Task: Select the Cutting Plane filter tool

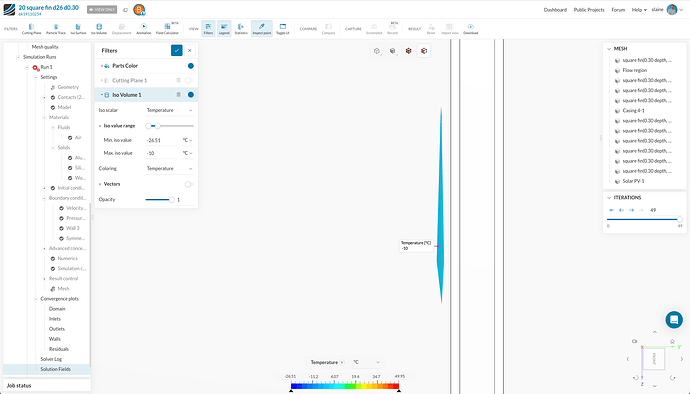Action: pos(31,29)
